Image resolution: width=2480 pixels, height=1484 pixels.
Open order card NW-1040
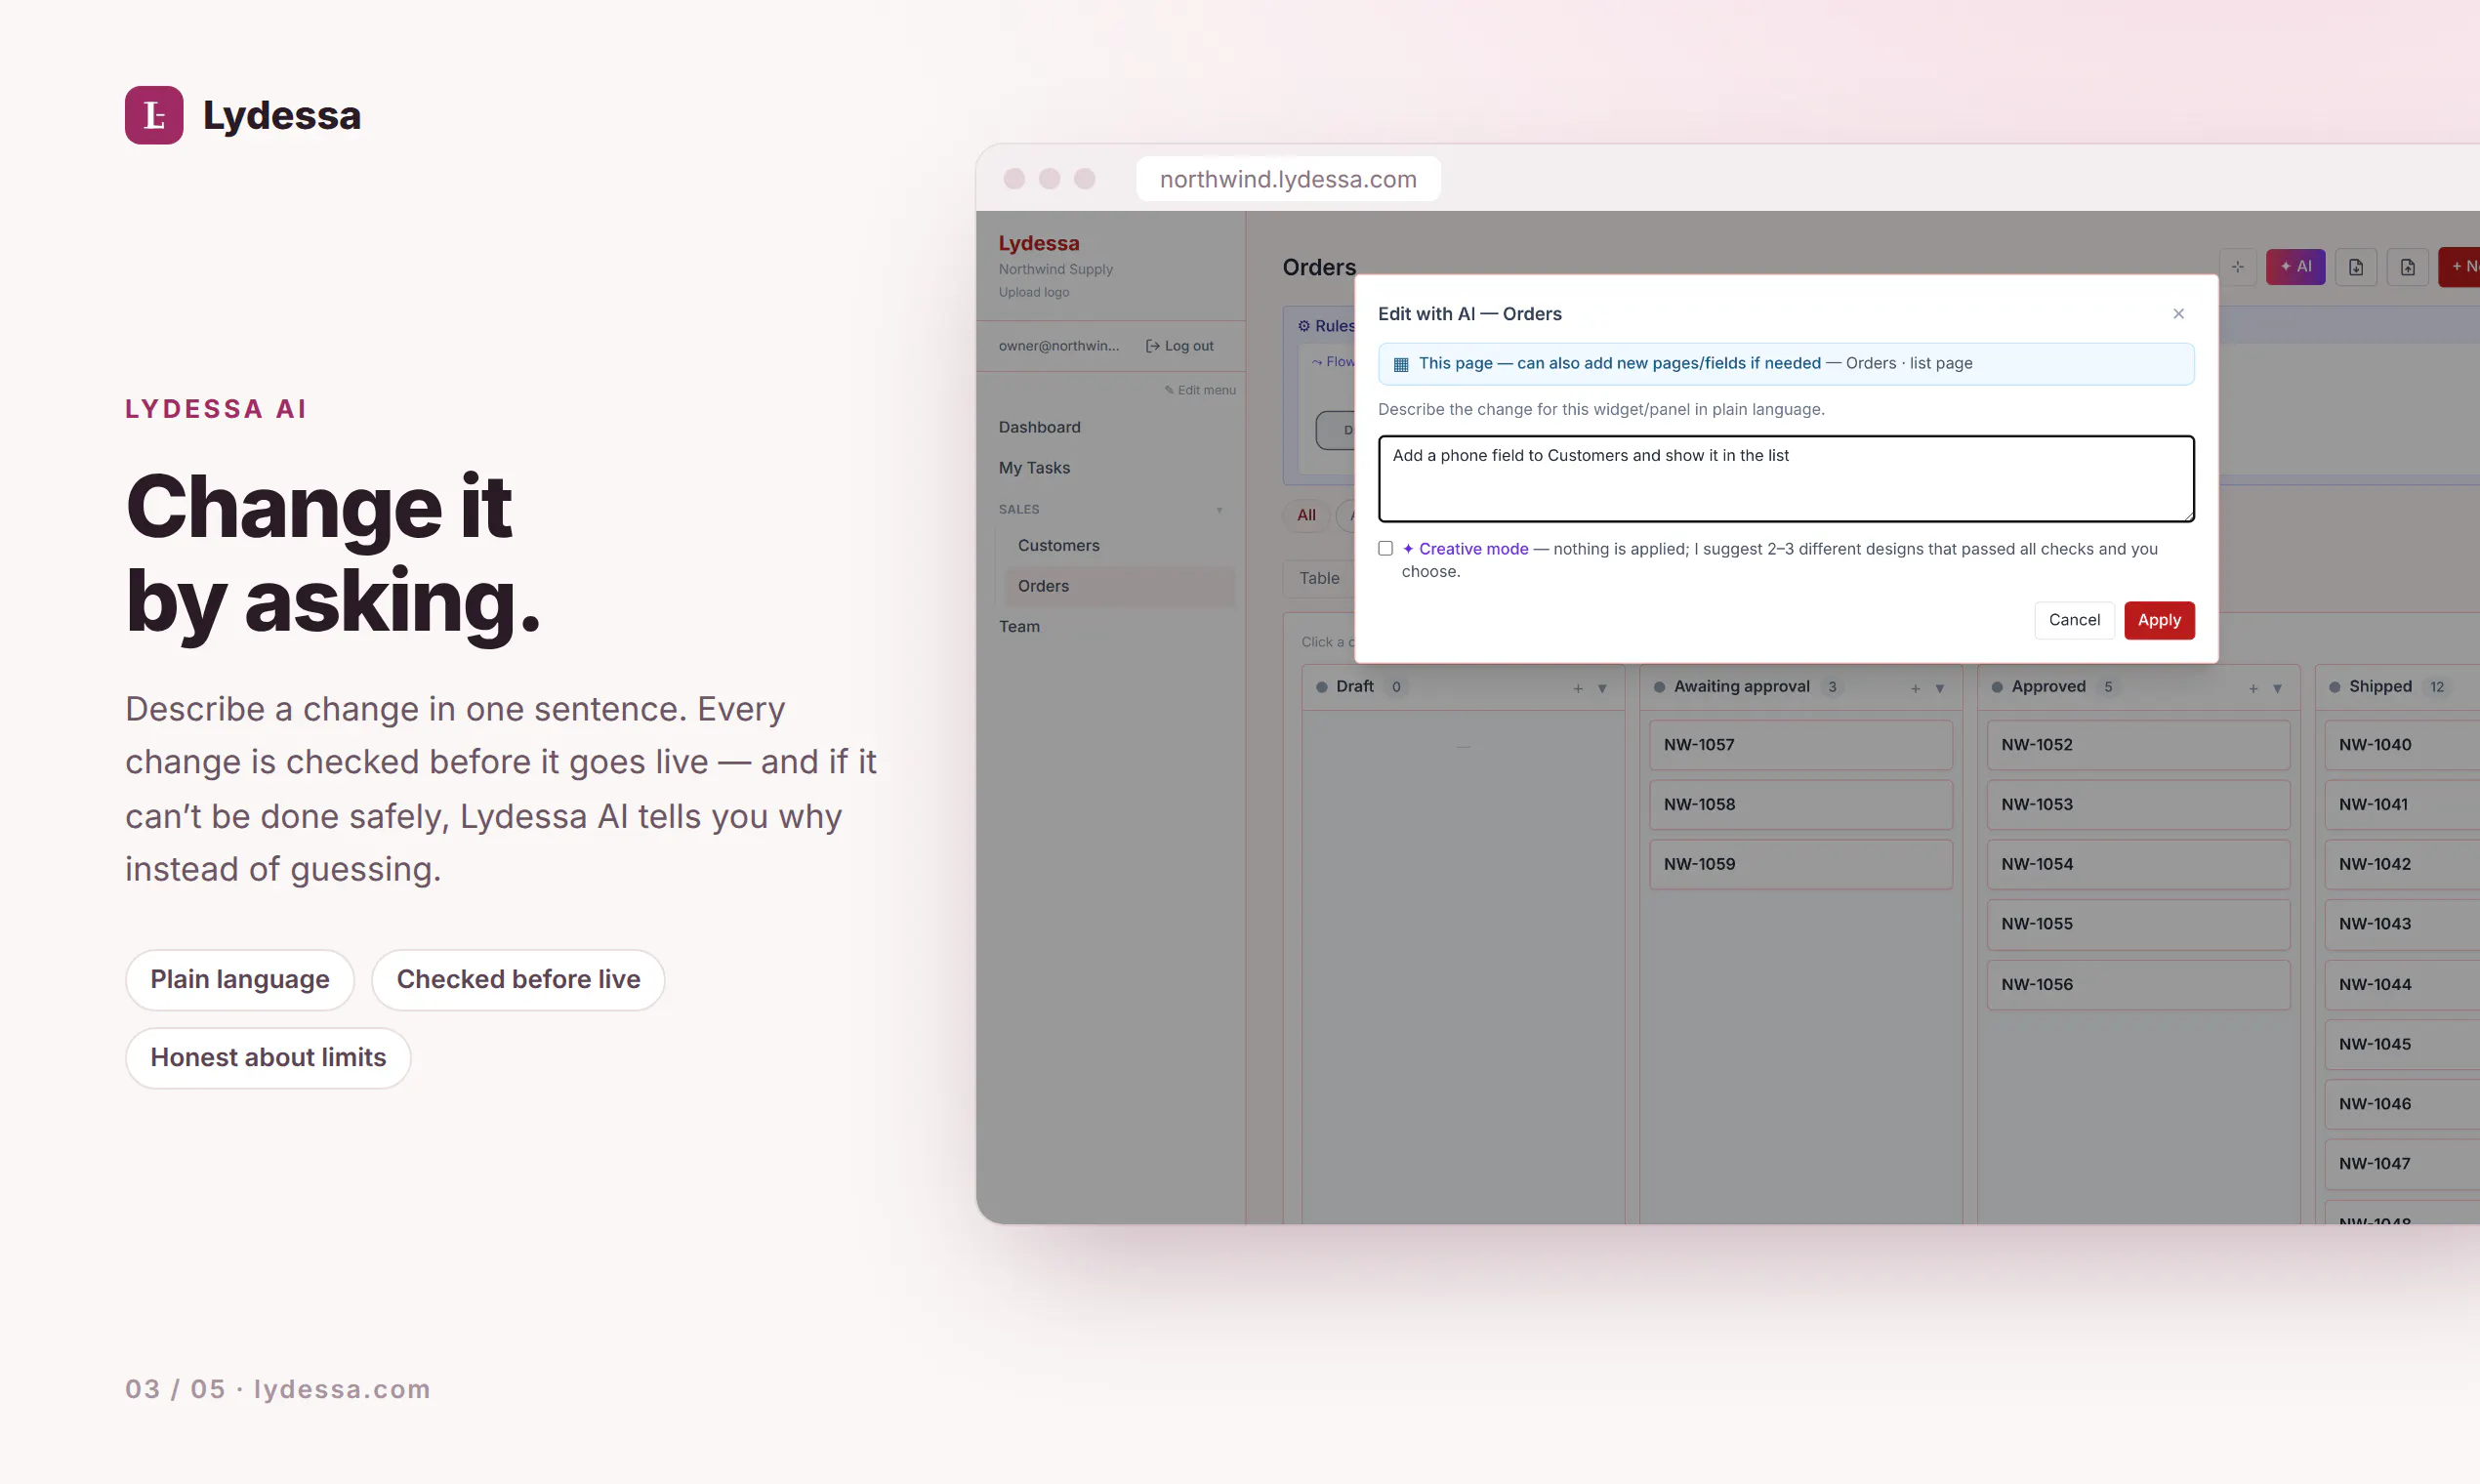2402,745
